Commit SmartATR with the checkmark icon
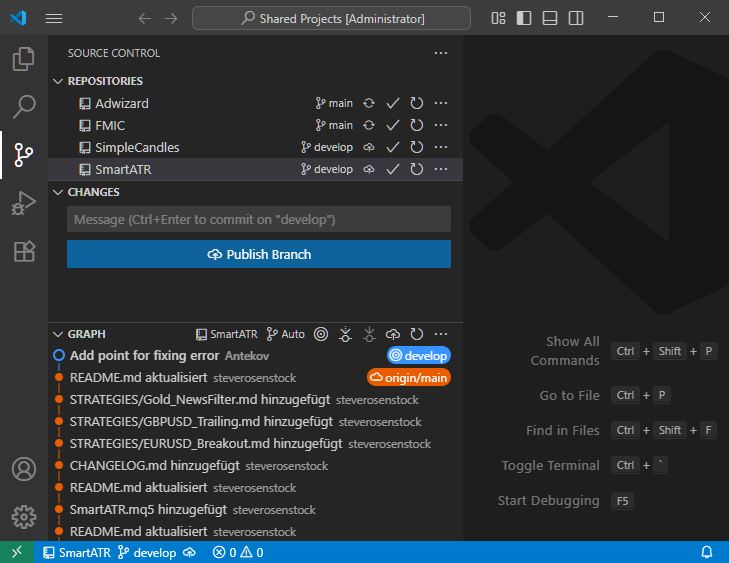This screenshot has height=563, width=729. click(x=393, y=170)
